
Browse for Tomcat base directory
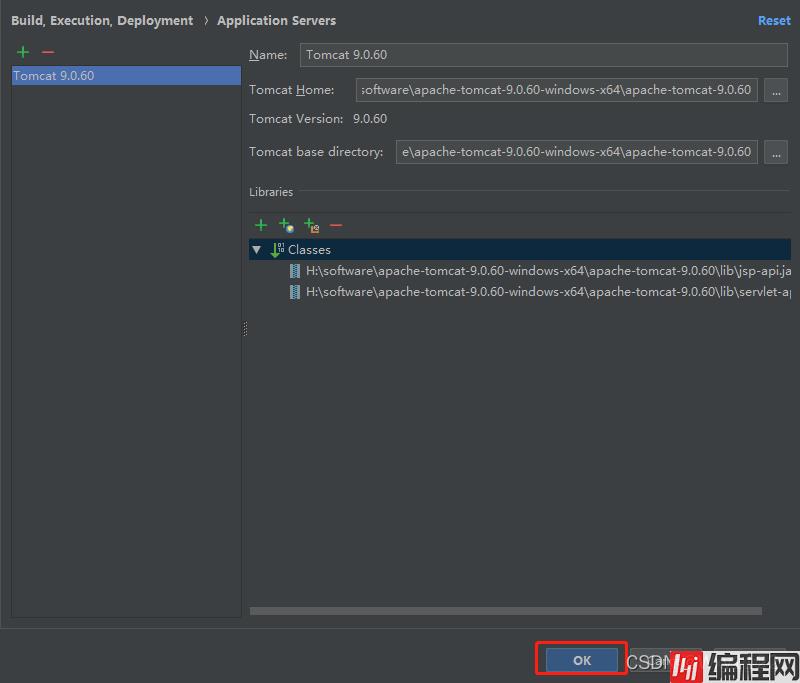tap(776, 152)
